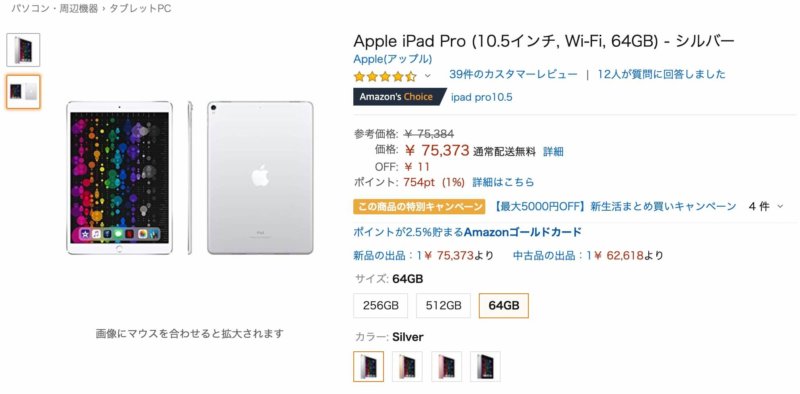Viewport: 800px width, 394px height.
Task: Select the 256GB size option
Action: [x=381, y=306]
